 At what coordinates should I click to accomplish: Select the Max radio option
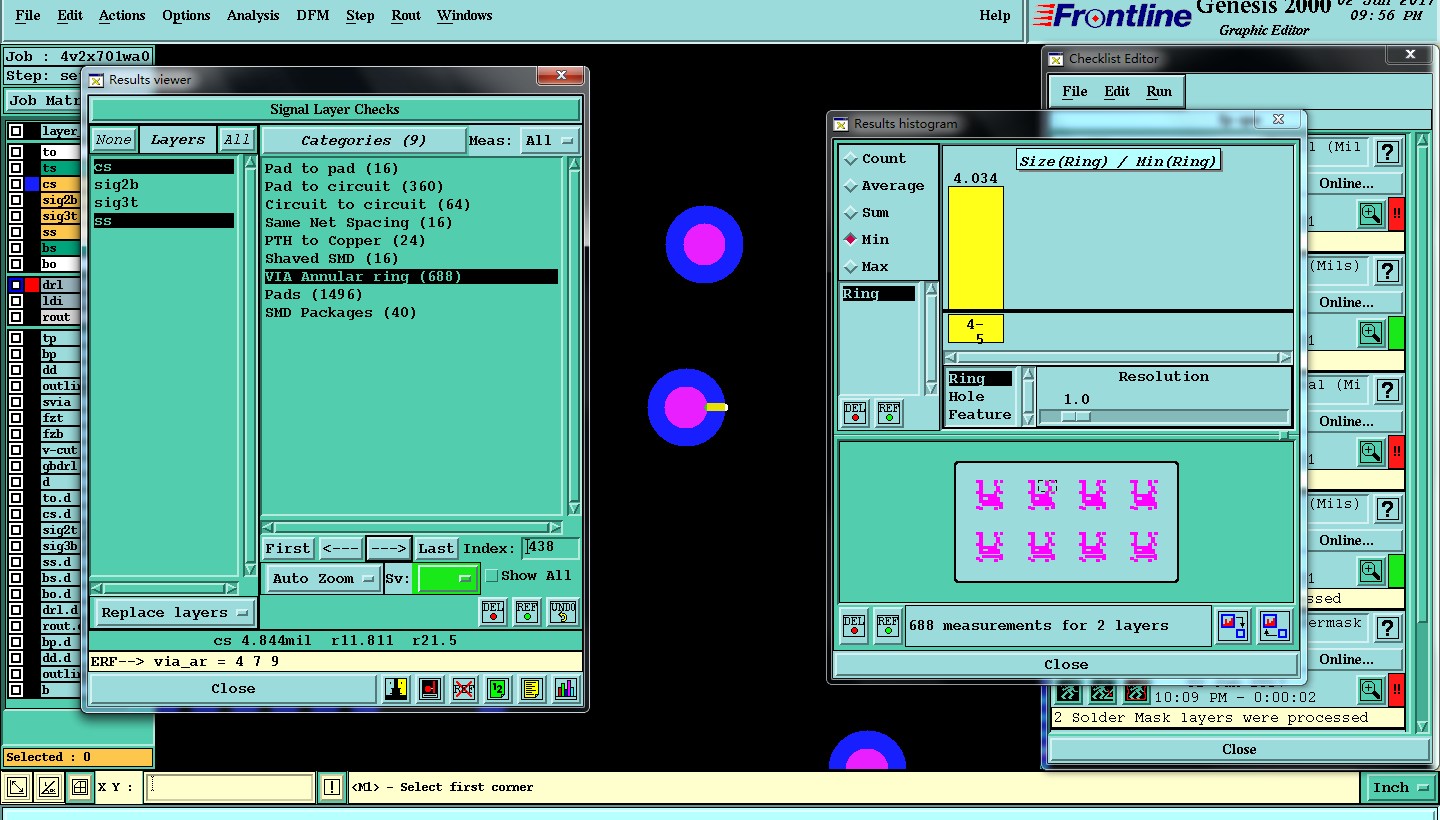(852, 267)
